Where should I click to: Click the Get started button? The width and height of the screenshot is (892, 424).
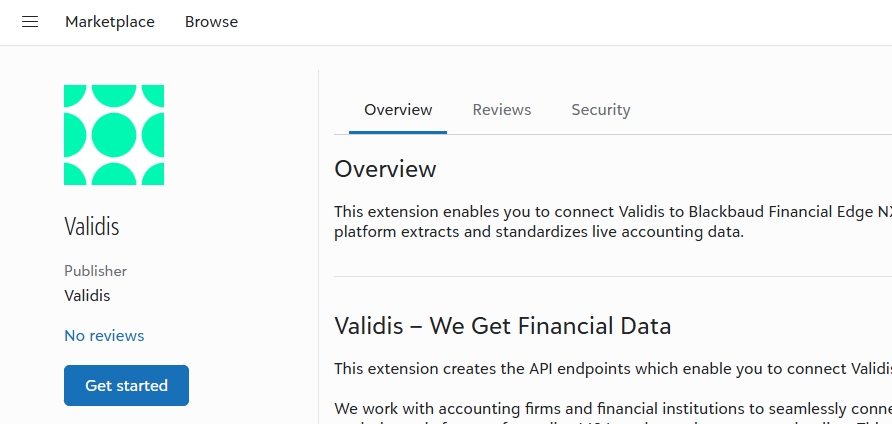click(x=126, y=385)
